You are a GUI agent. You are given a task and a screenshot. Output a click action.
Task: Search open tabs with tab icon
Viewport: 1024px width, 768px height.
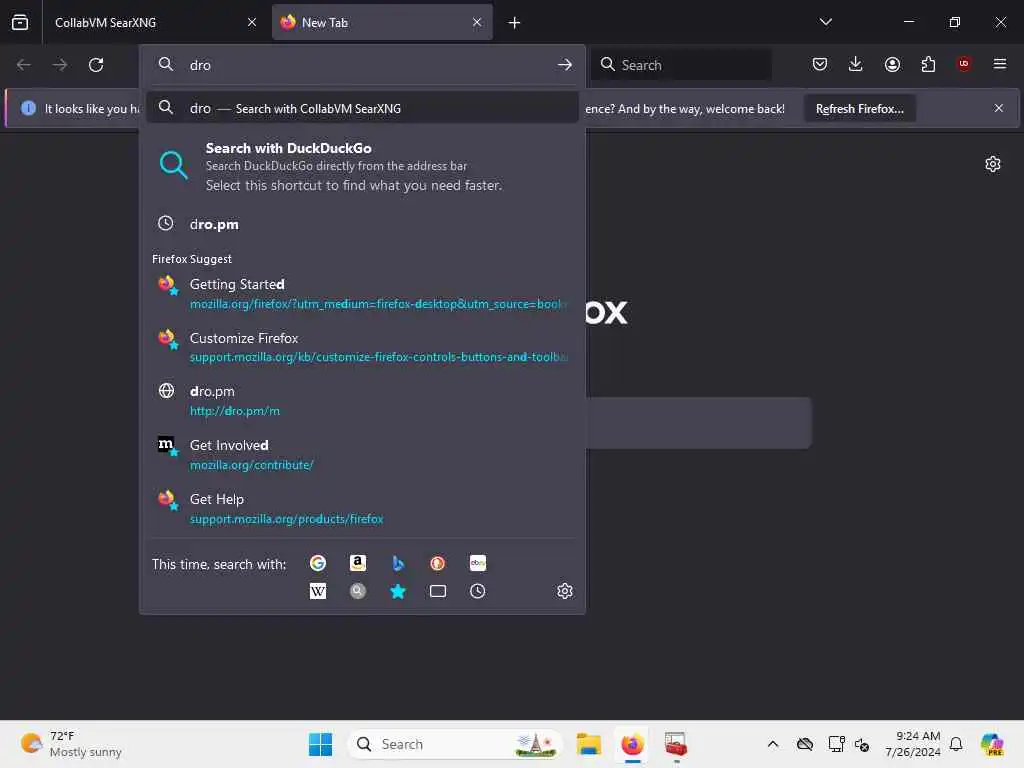438,591
